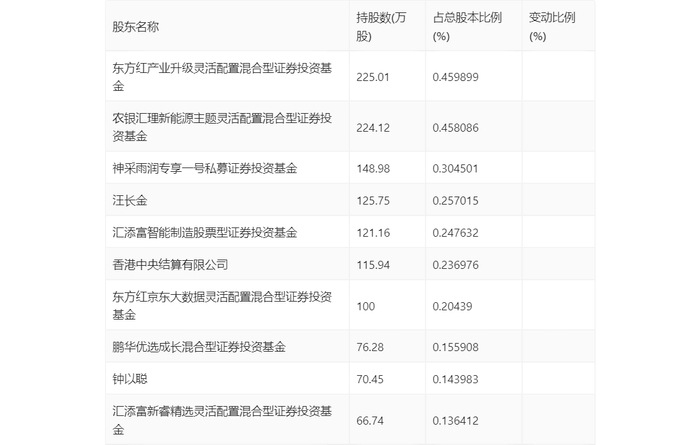Select shareholder 东方红产业升级灵活配置混合型证券投资基金
The height and width of the screenshot is (445, 700).
click(222, 77)
